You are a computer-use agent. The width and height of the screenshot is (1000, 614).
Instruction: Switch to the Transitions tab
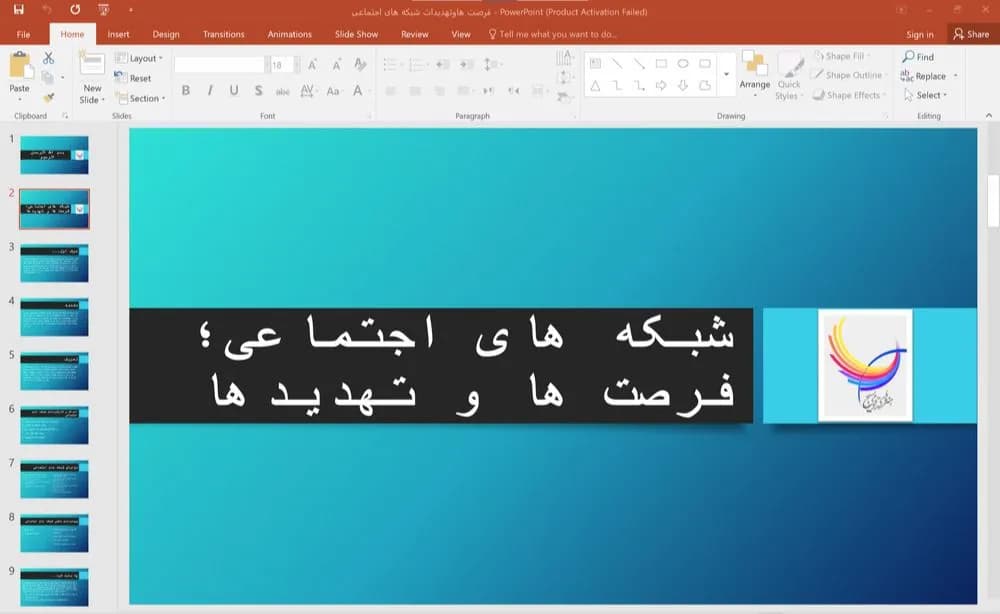pos(223,34)
